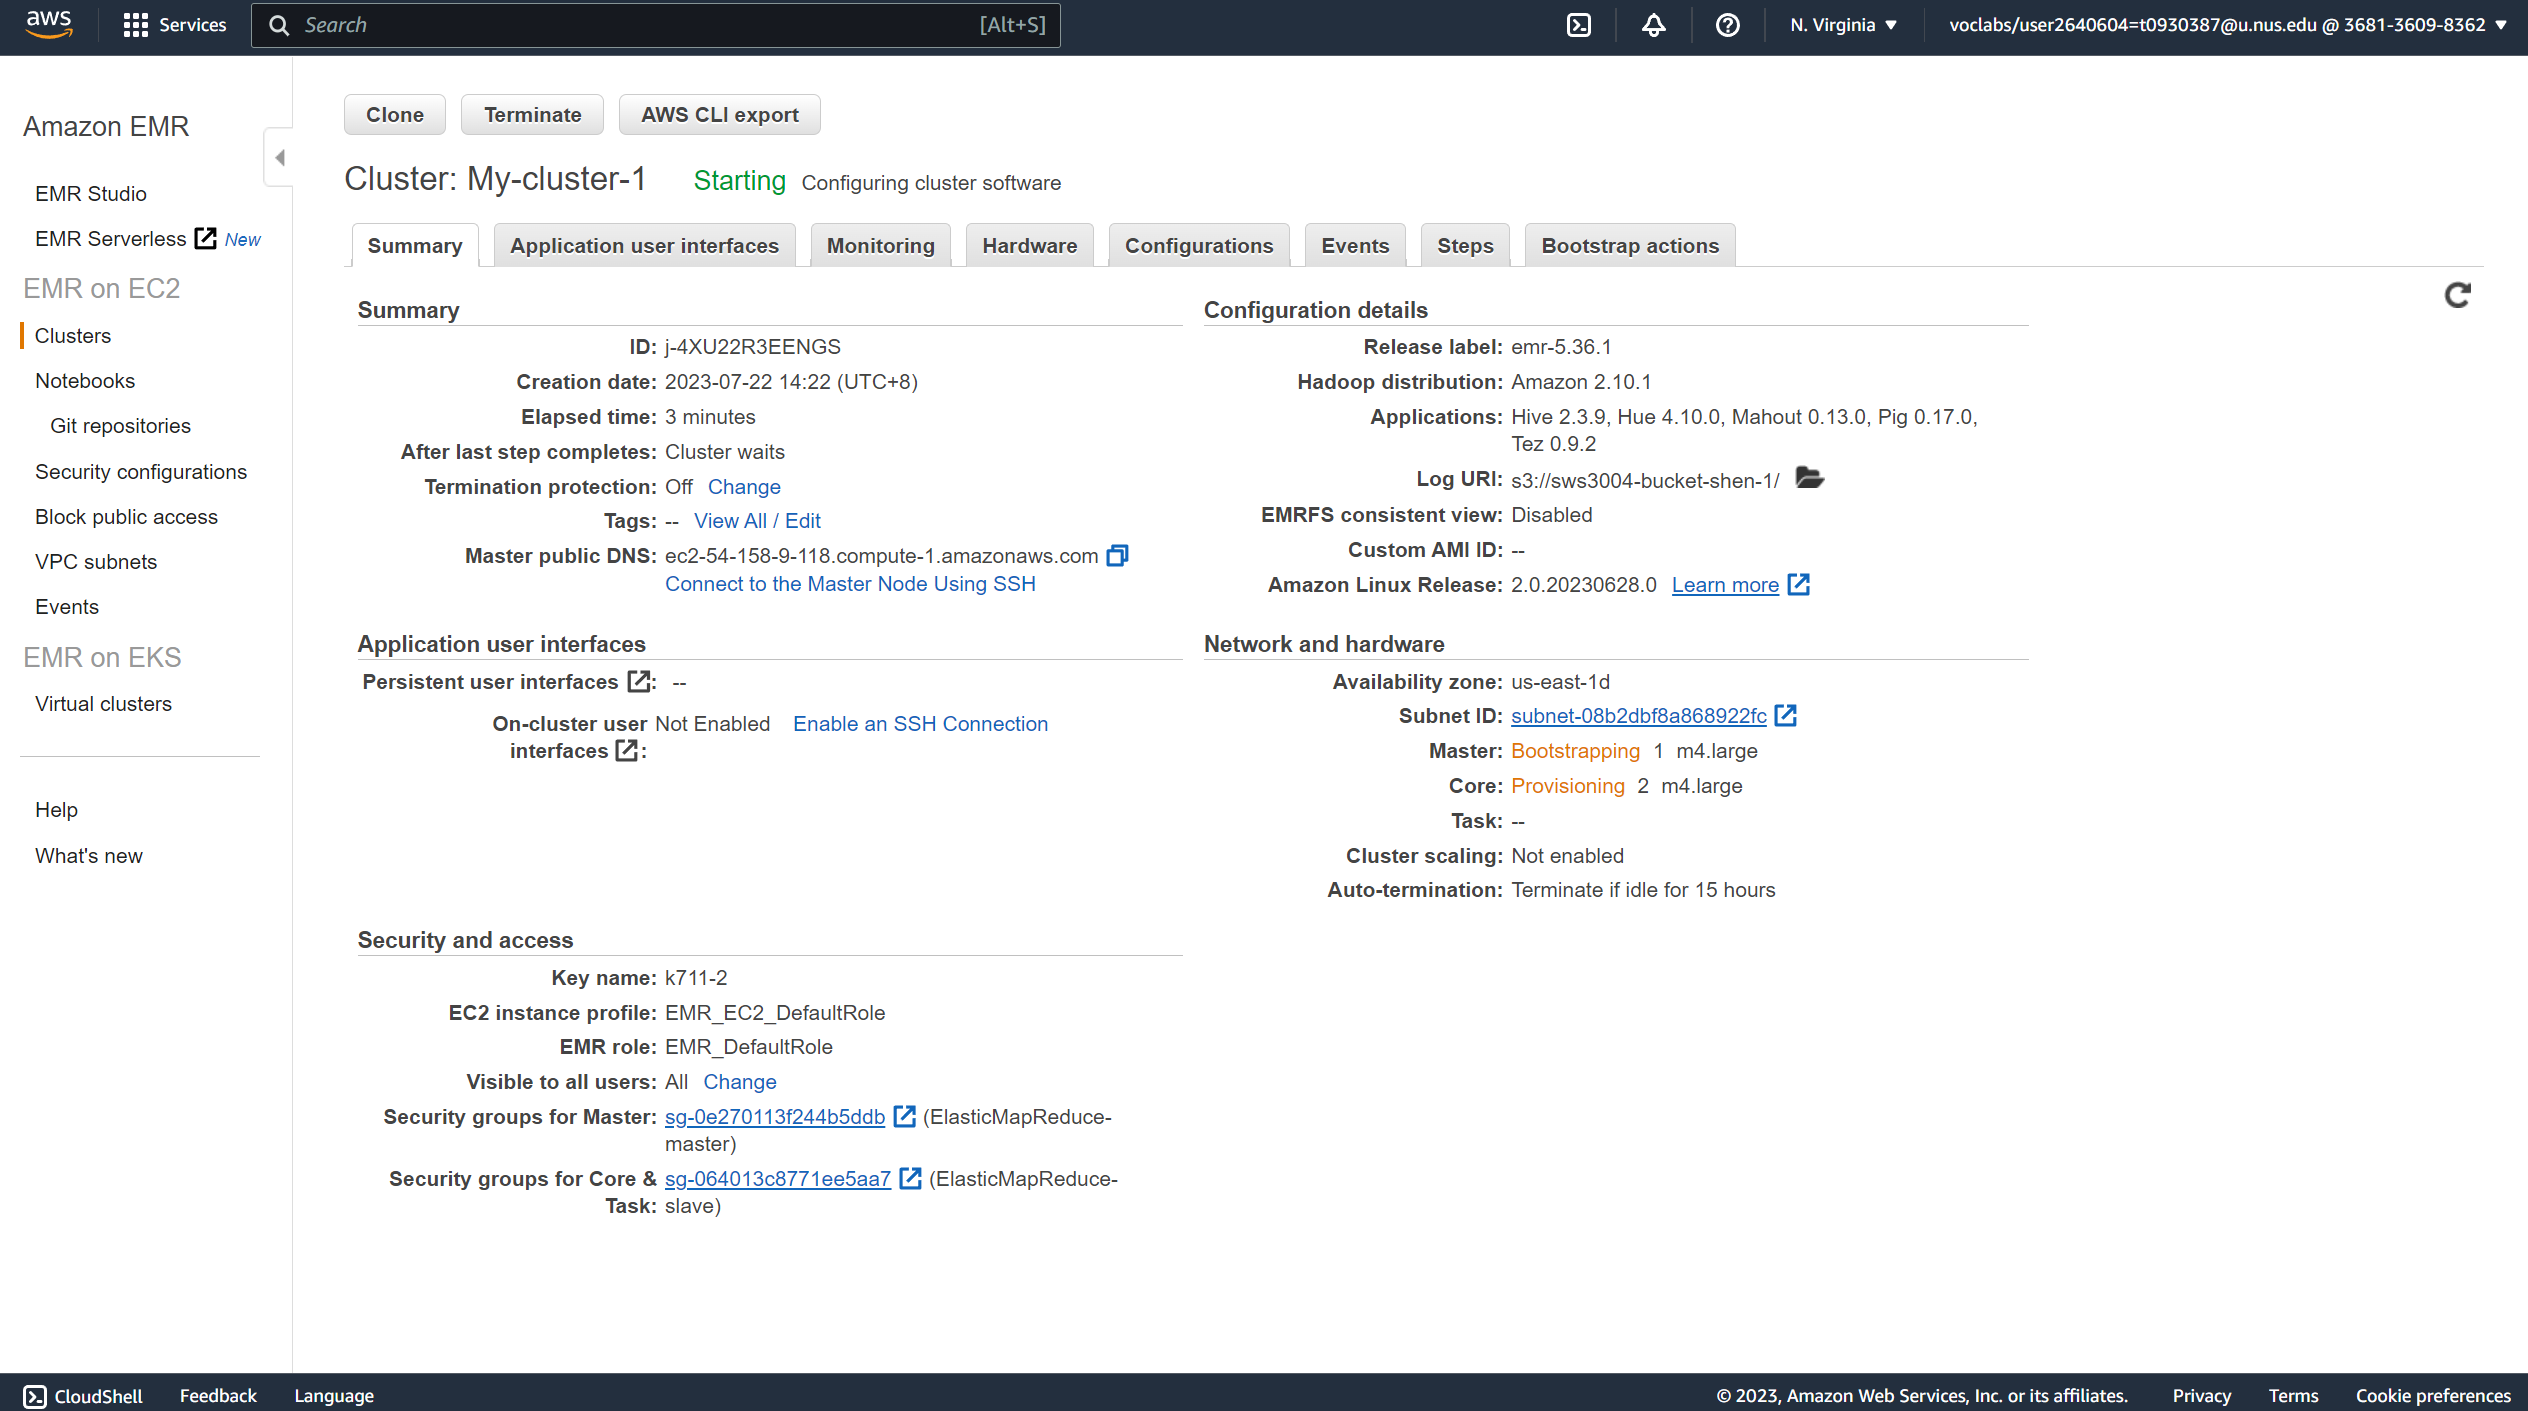Open external link icon beside Subnet ID

coord(1786,715)
